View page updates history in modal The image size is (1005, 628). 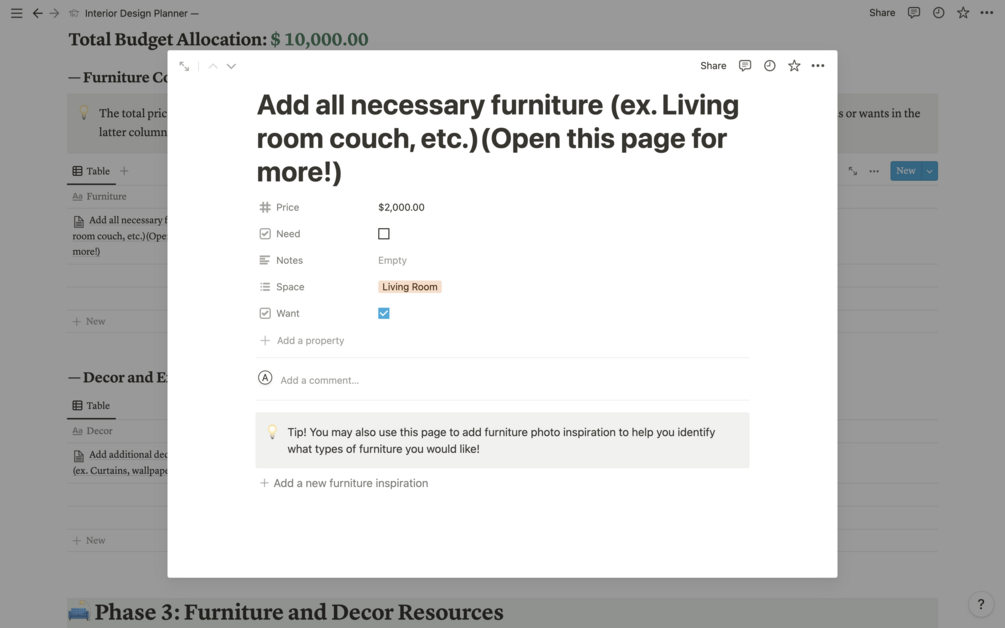tap(769, 66)
